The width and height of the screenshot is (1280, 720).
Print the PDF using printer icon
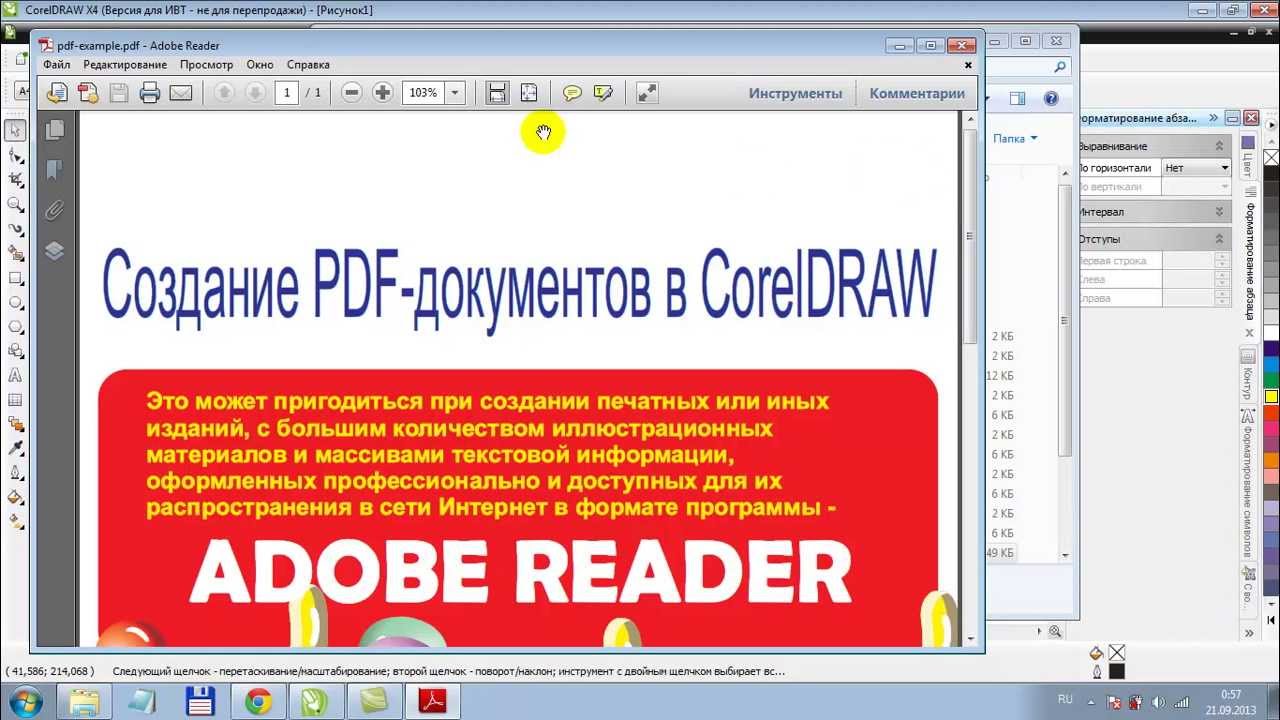tap(150, 93)
